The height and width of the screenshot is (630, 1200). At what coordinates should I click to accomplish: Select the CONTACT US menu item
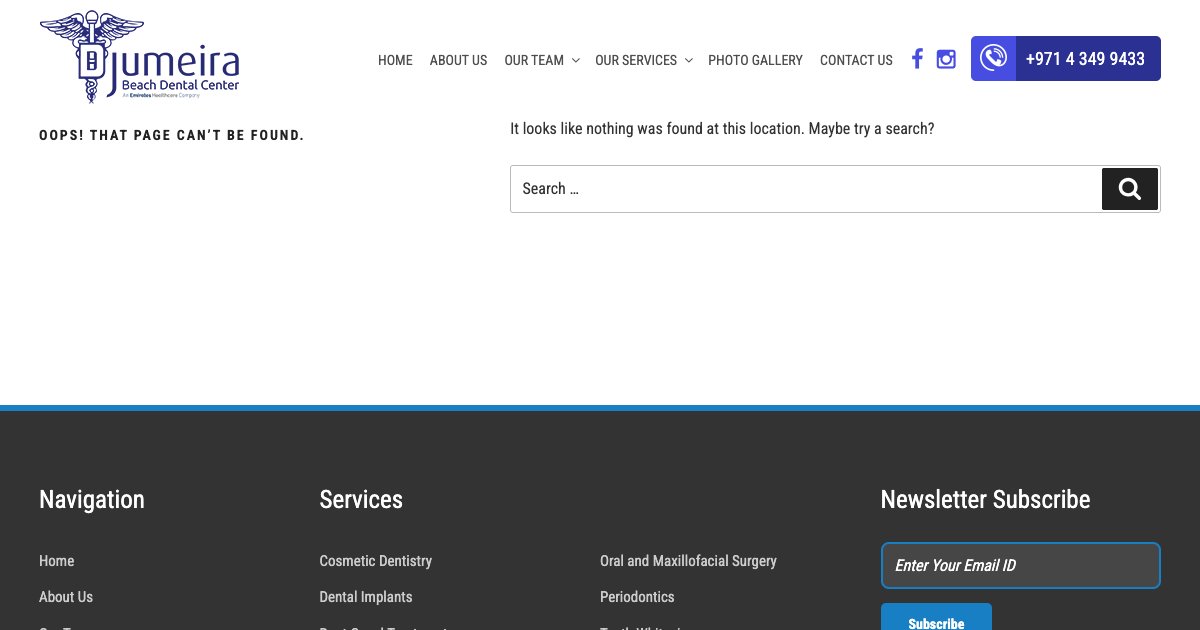click(856, 60)
